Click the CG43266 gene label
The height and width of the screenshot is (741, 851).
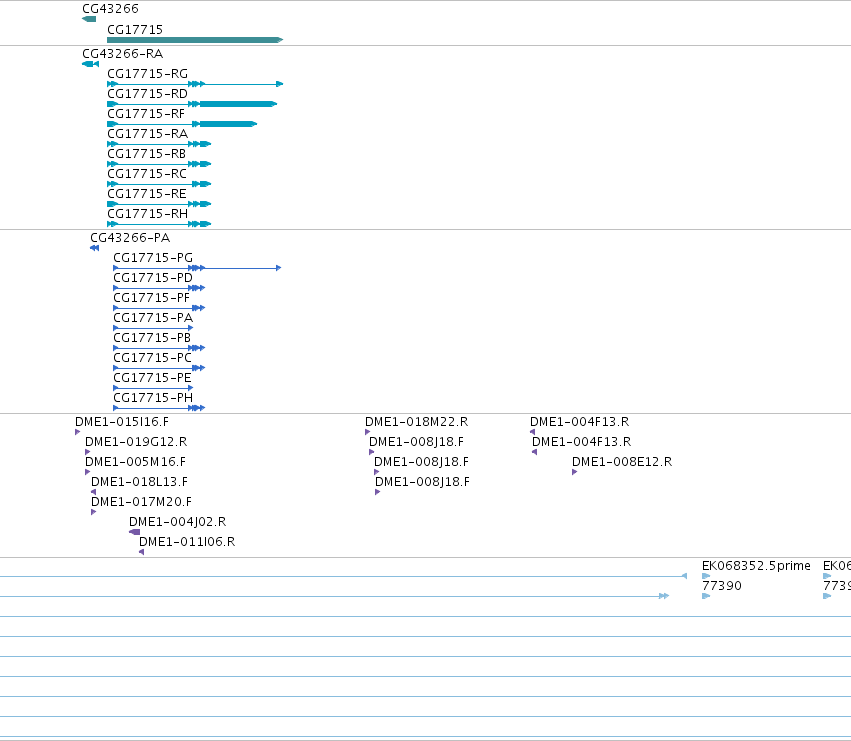coord(110,9)
